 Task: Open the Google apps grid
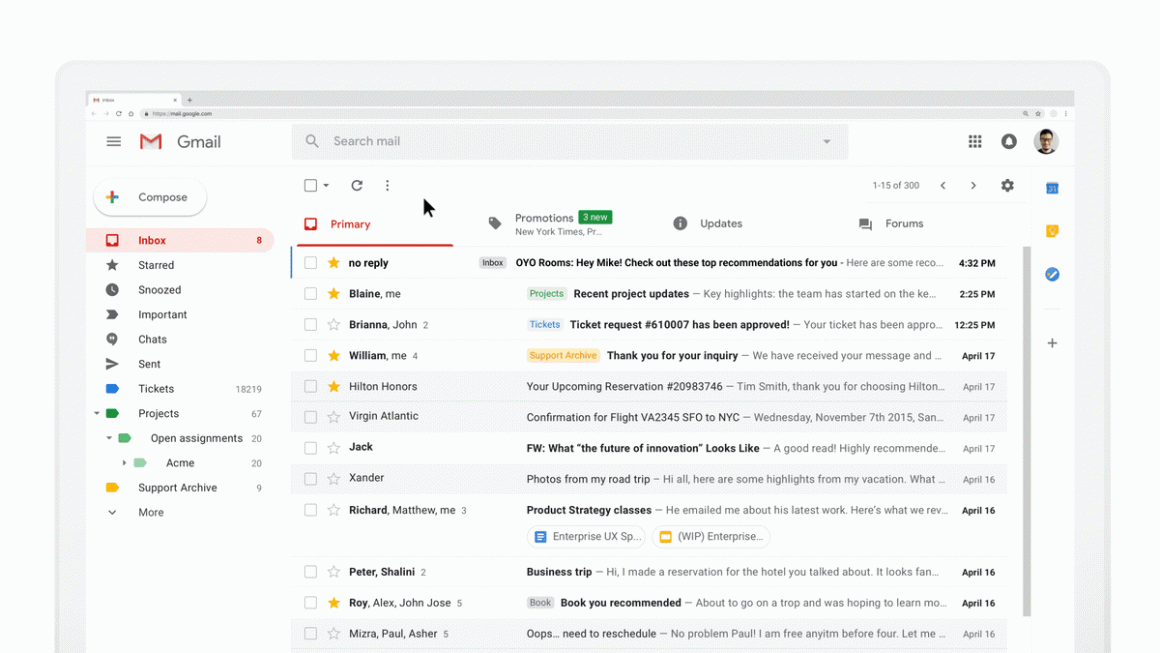(x=975, y=141)
